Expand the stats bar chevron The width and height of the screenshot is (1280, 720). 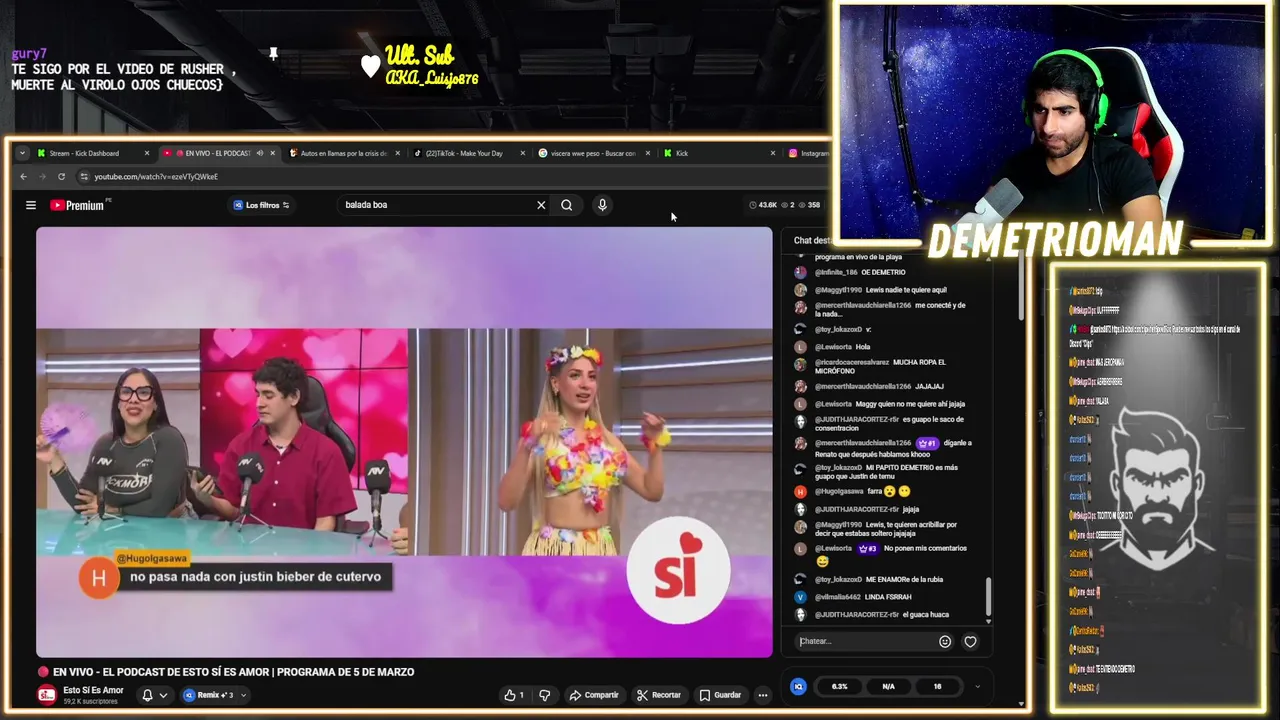click(977, 686)
